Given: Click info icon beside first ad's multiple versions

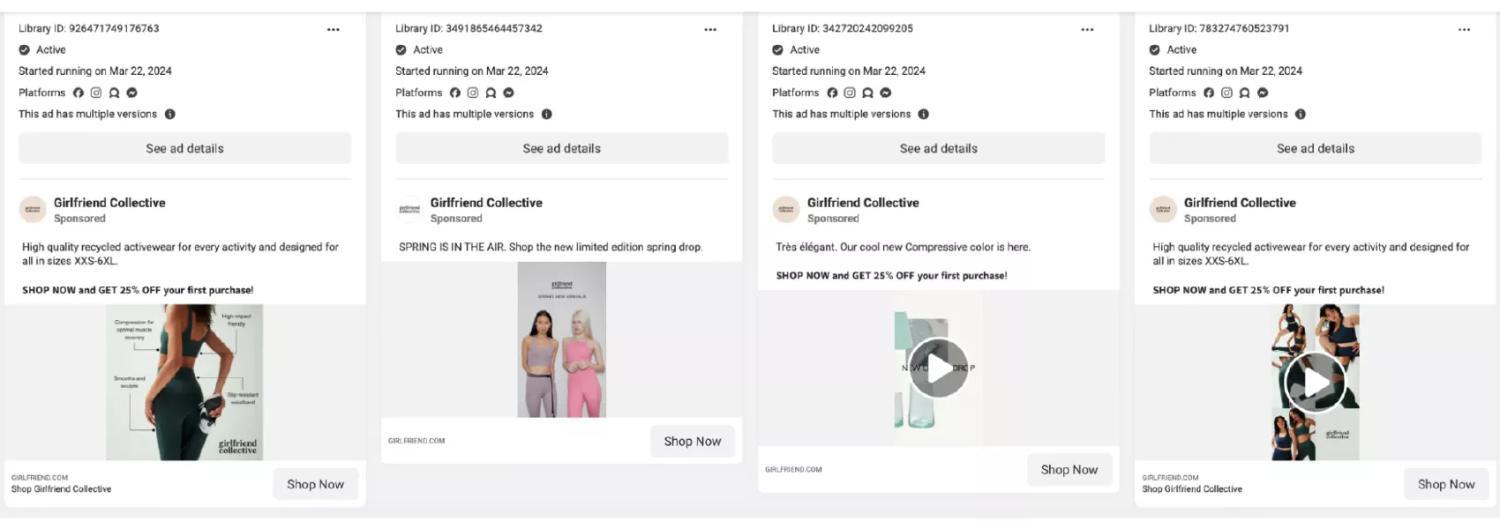Looking at the screenshot, I should (170, 114).
